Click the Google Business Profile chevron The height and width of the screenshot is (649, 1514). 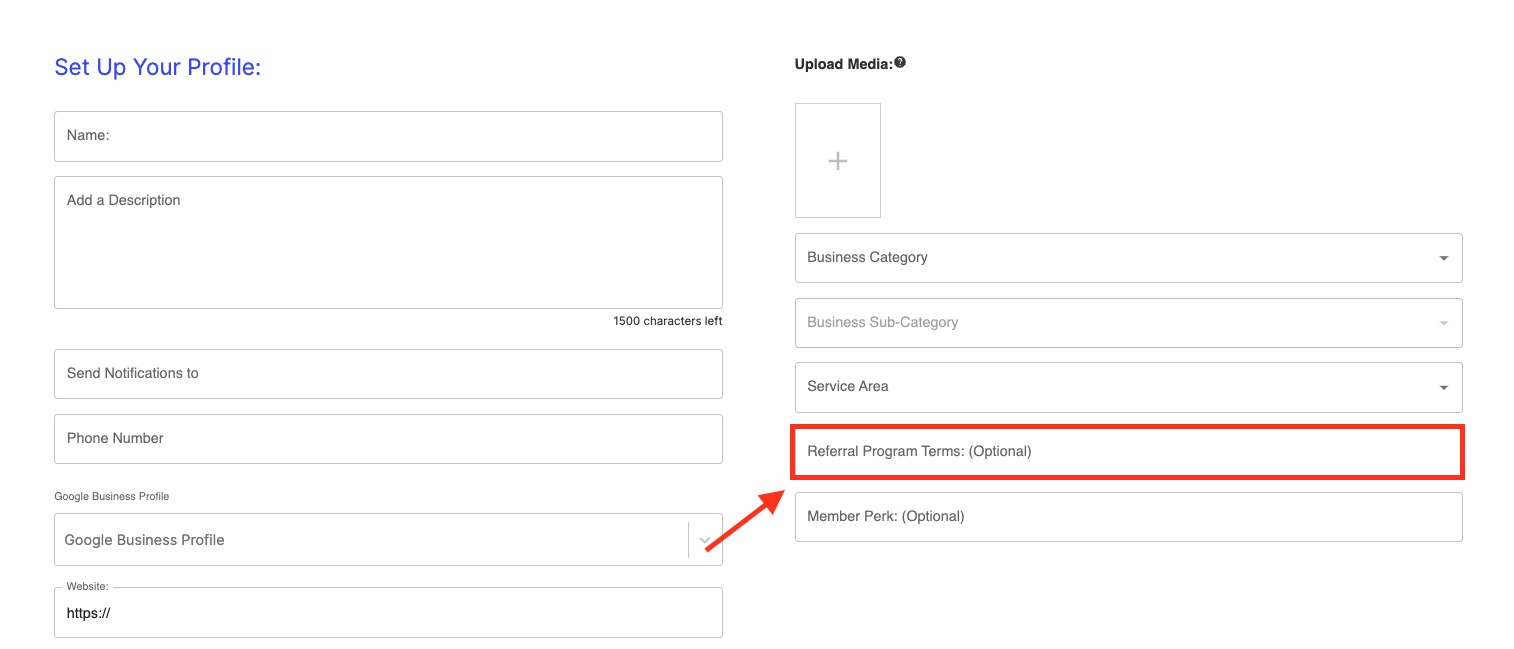point(705,541)
